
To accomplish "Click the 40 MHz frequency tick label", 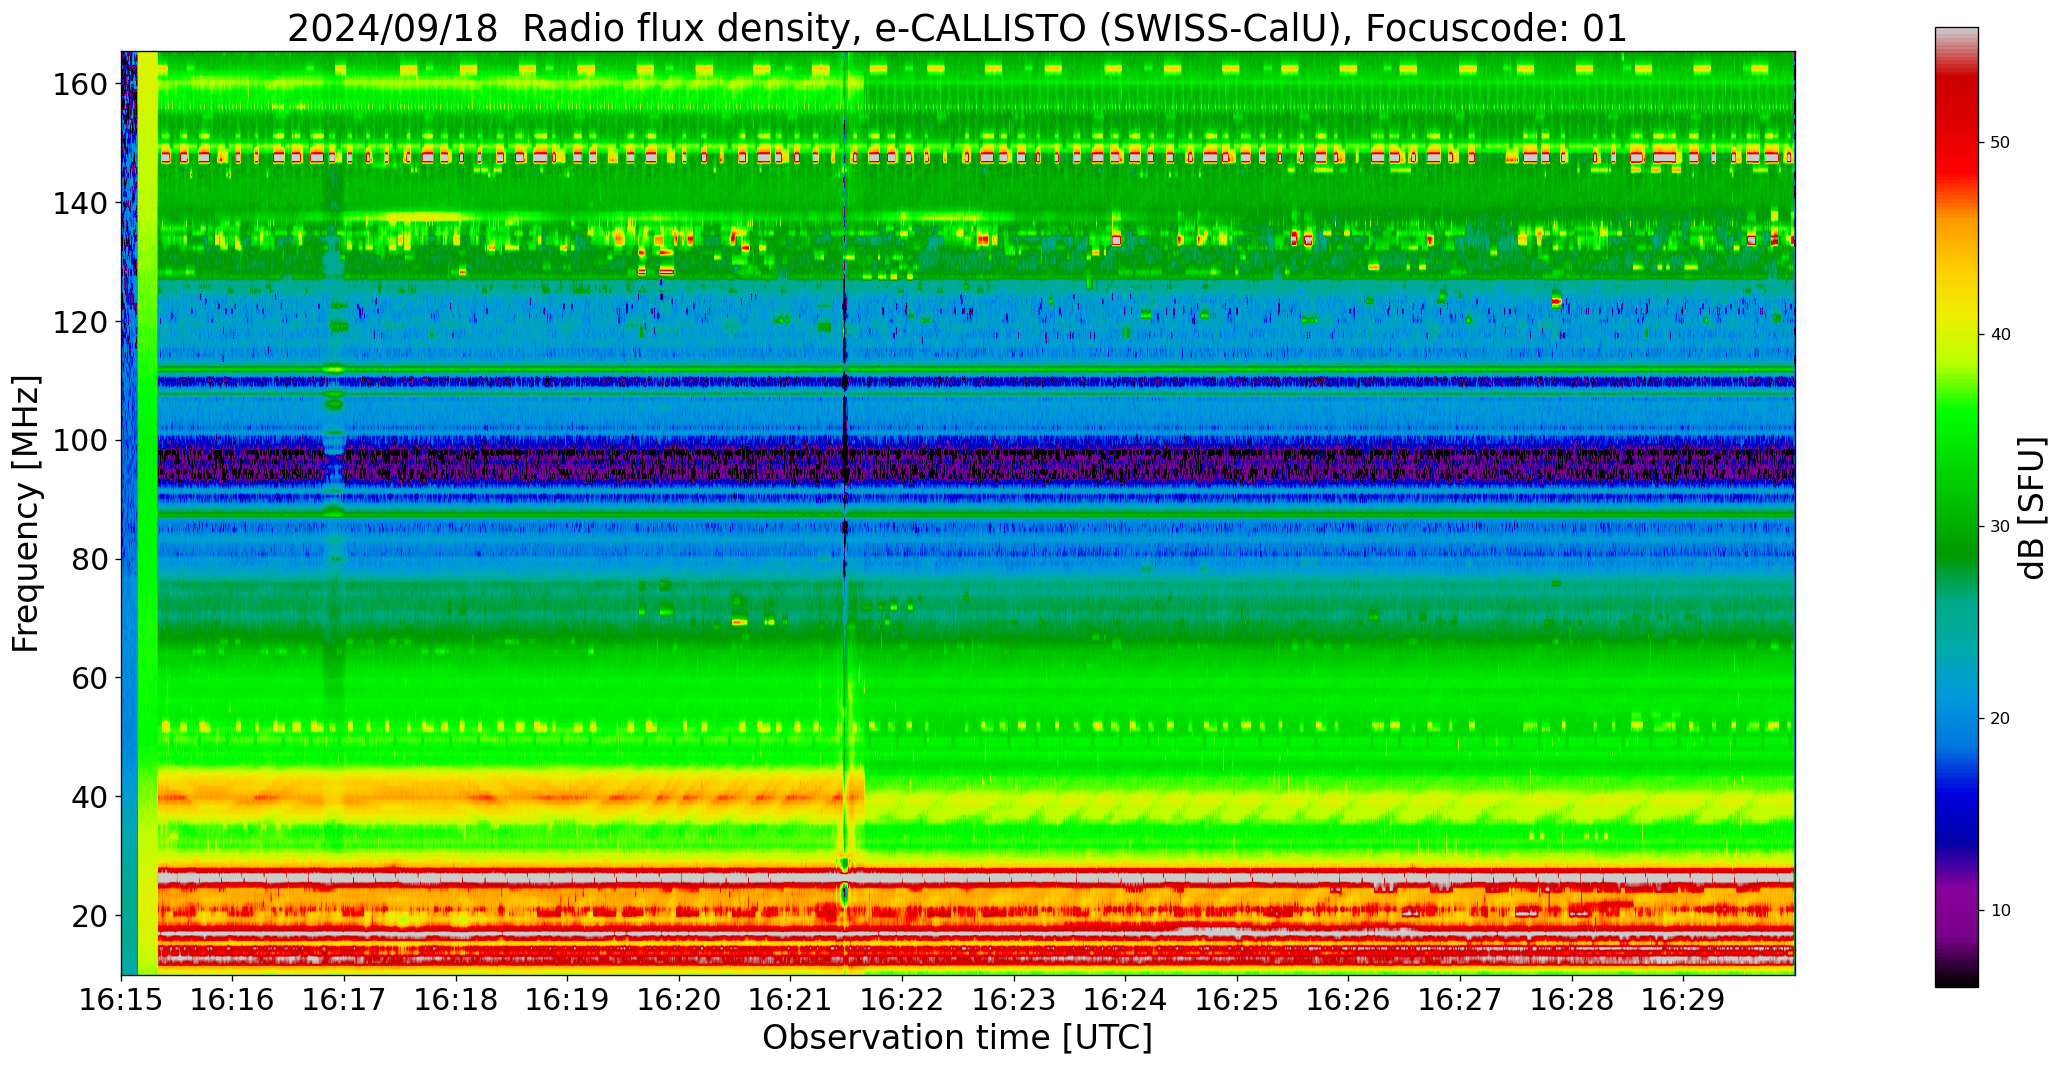I will 89,797.
